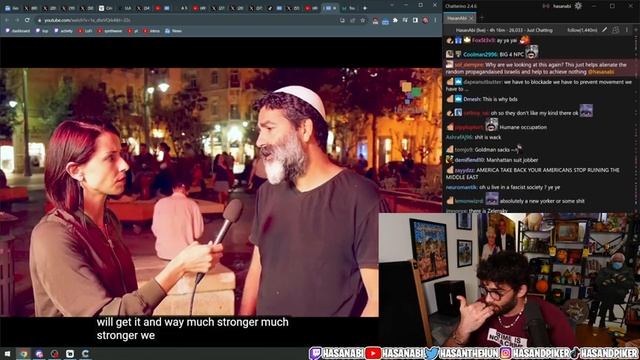Open the Chrome profile avatar
This screenshot has width=640, height=360.
(x=425, y=20)
